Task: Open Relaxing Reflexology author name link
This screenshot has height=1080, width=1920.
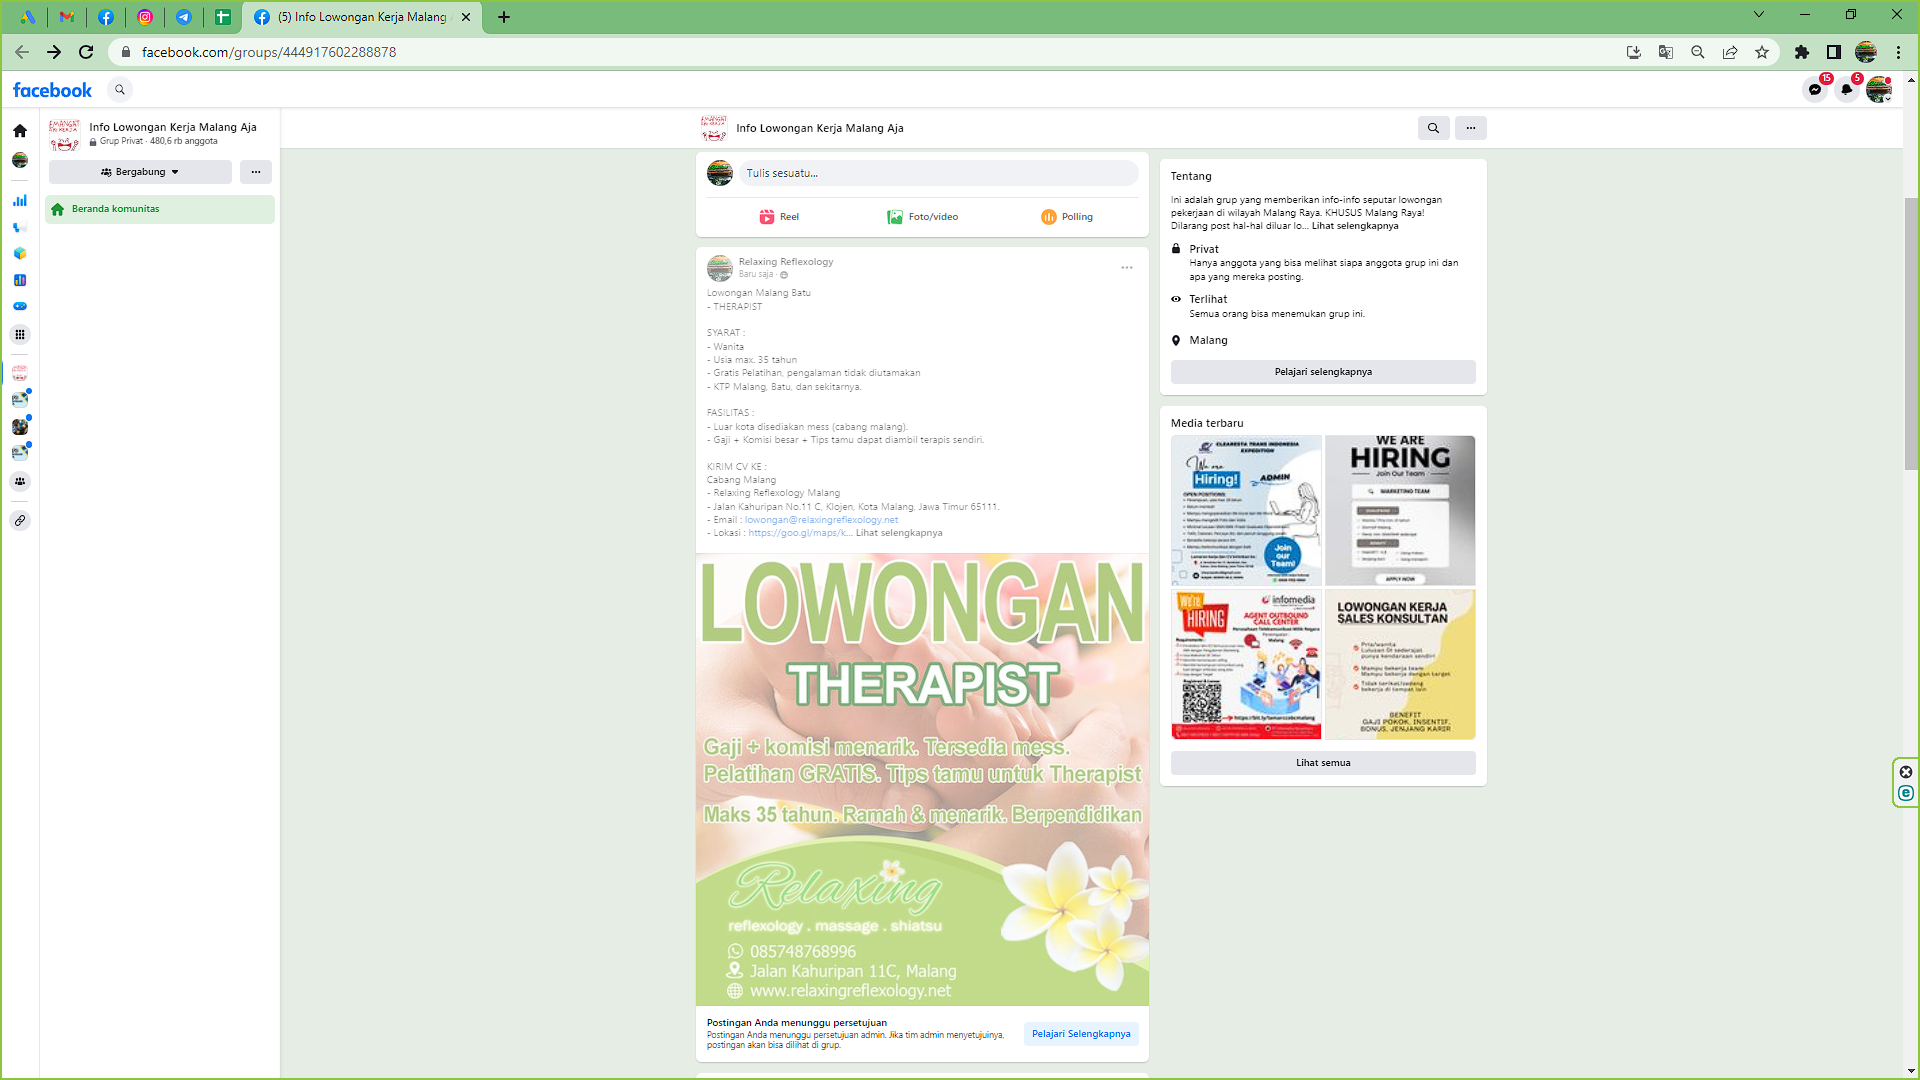Action: [786, 262]
